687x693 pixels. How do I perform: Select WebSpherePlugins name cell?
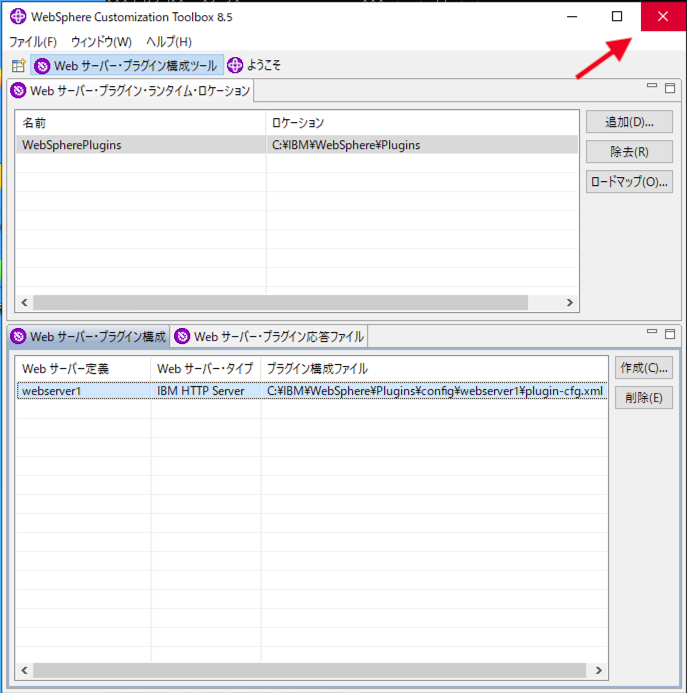point(141,145)
